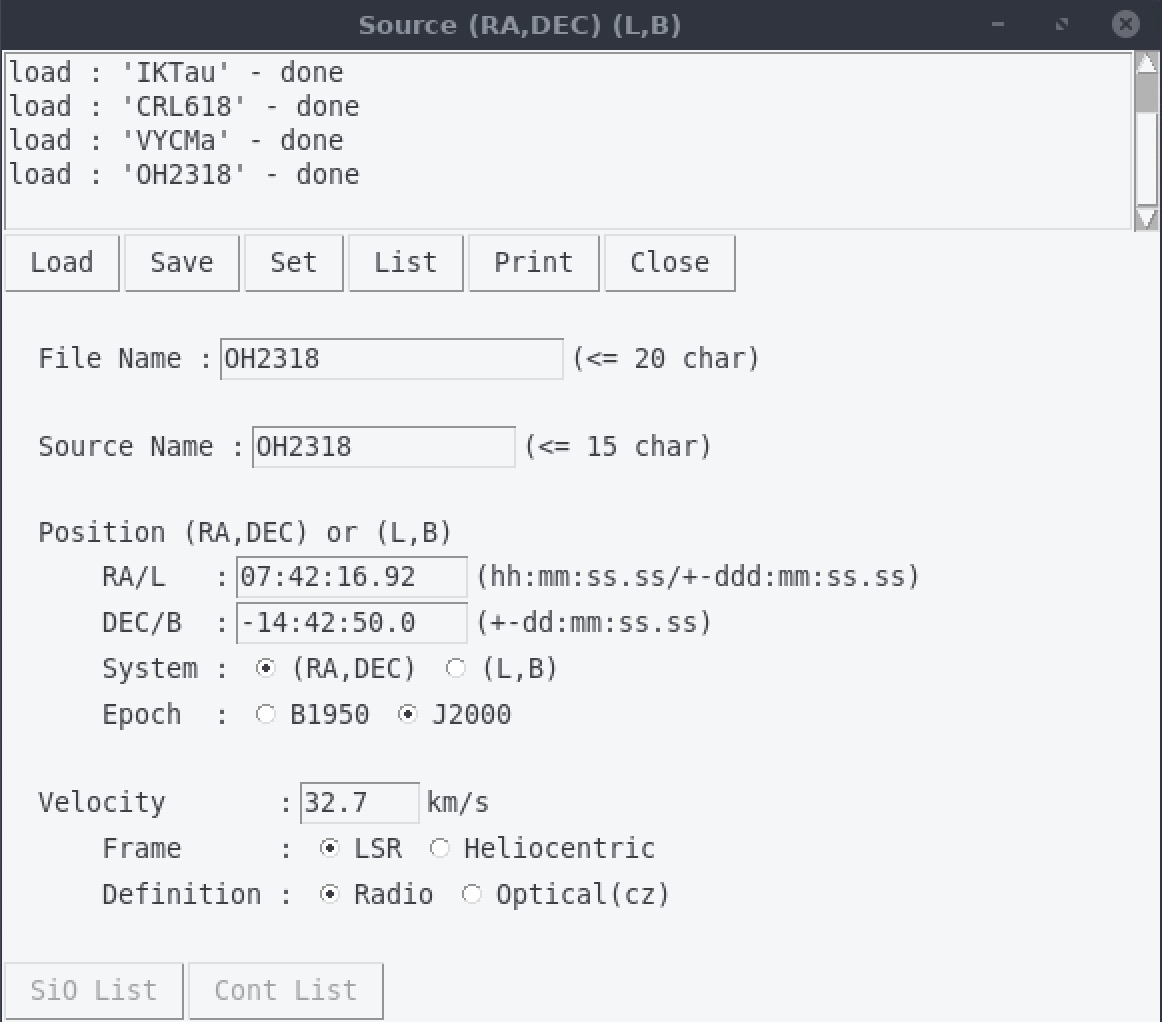
Task: Click the File Name input field
Action: [391, 359]
